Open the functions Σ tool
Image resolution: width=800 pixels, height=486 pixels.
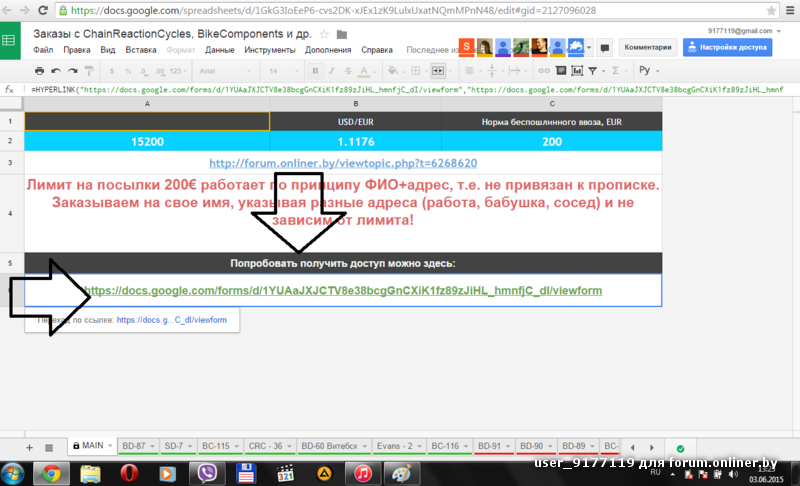[x=616, y=71]
